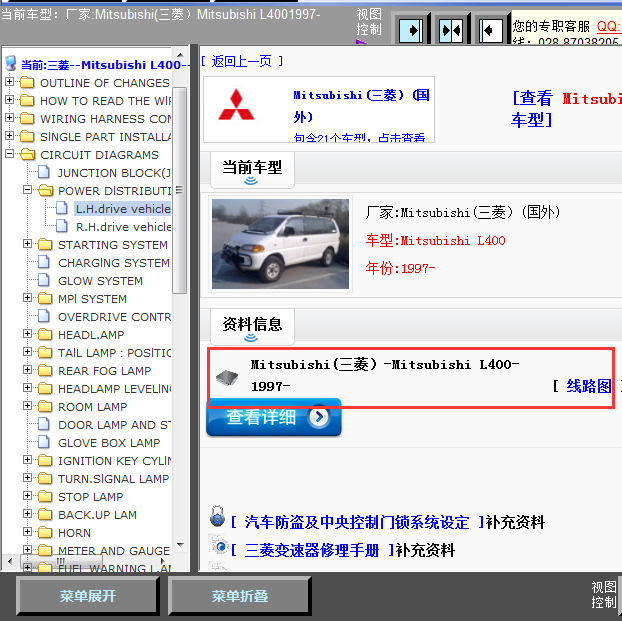Viewport: 622px width, 621px height.
Task: Click the 查看详细 button
Action: [274, 417]
